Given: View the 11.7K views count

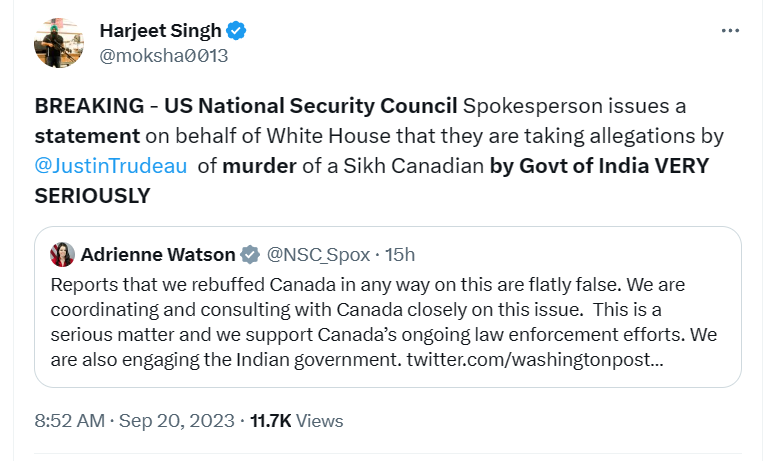Looking at the screenshot, I should pos(270,421).
